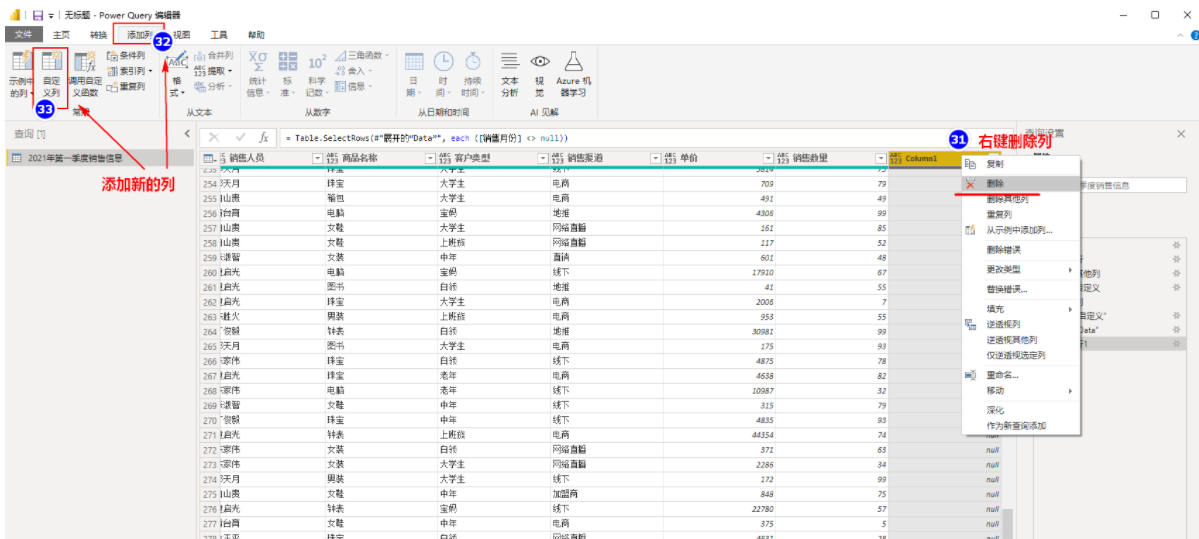Choose 删除错误 in context menu
This screenshot has height=539, width=1199.
[x=1020, y=249]
